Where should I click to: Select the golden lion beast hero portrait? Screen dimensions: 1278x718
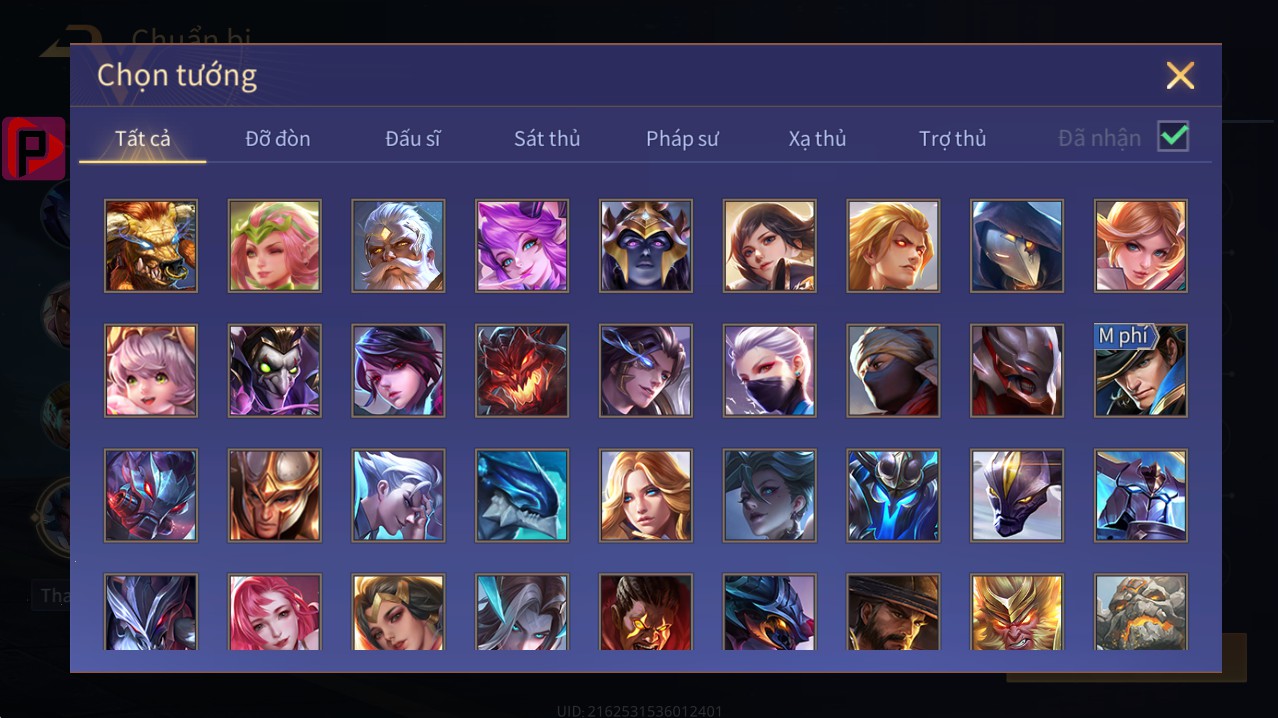point(151,246)
